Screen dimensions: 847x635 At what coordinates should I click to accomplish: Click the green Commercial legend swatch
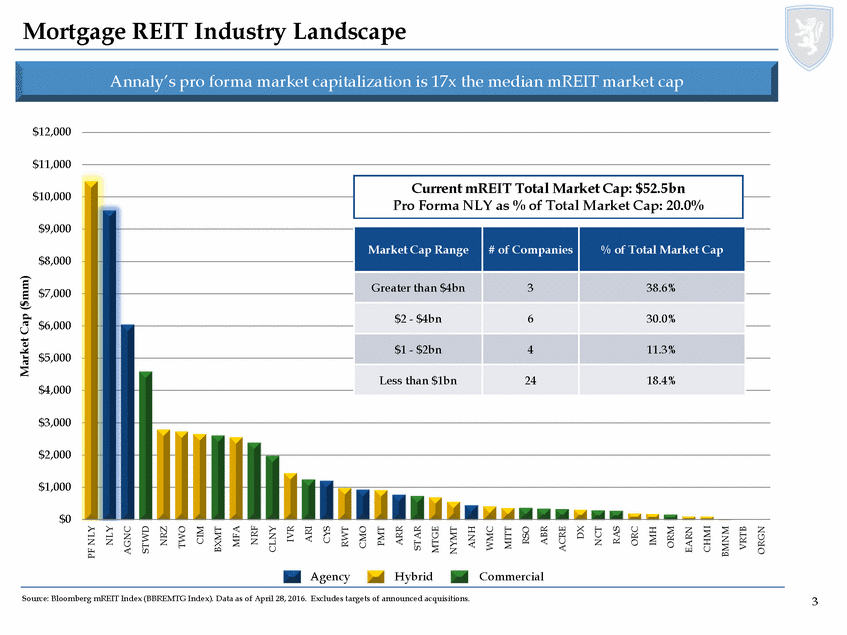[459, 576]
